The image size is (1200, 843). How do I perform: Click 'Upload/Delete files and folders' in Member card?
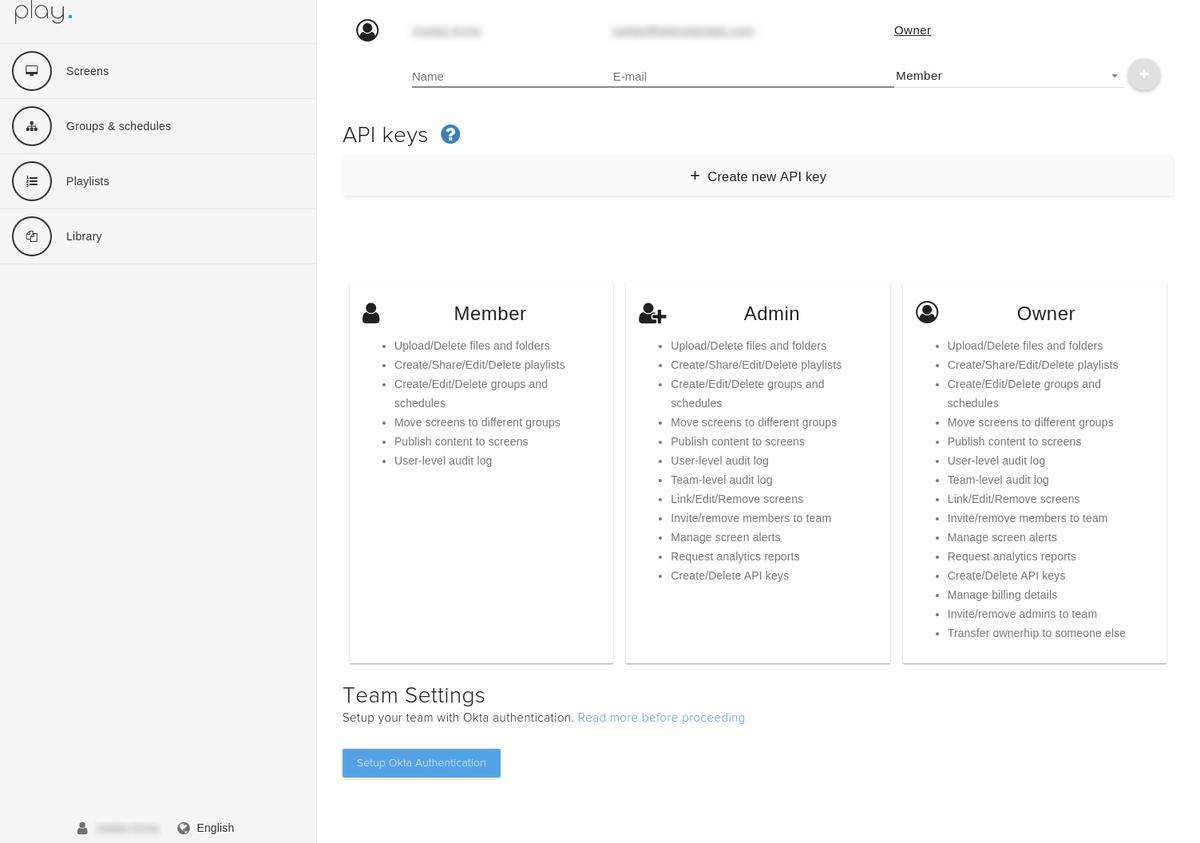coord(472,346)
